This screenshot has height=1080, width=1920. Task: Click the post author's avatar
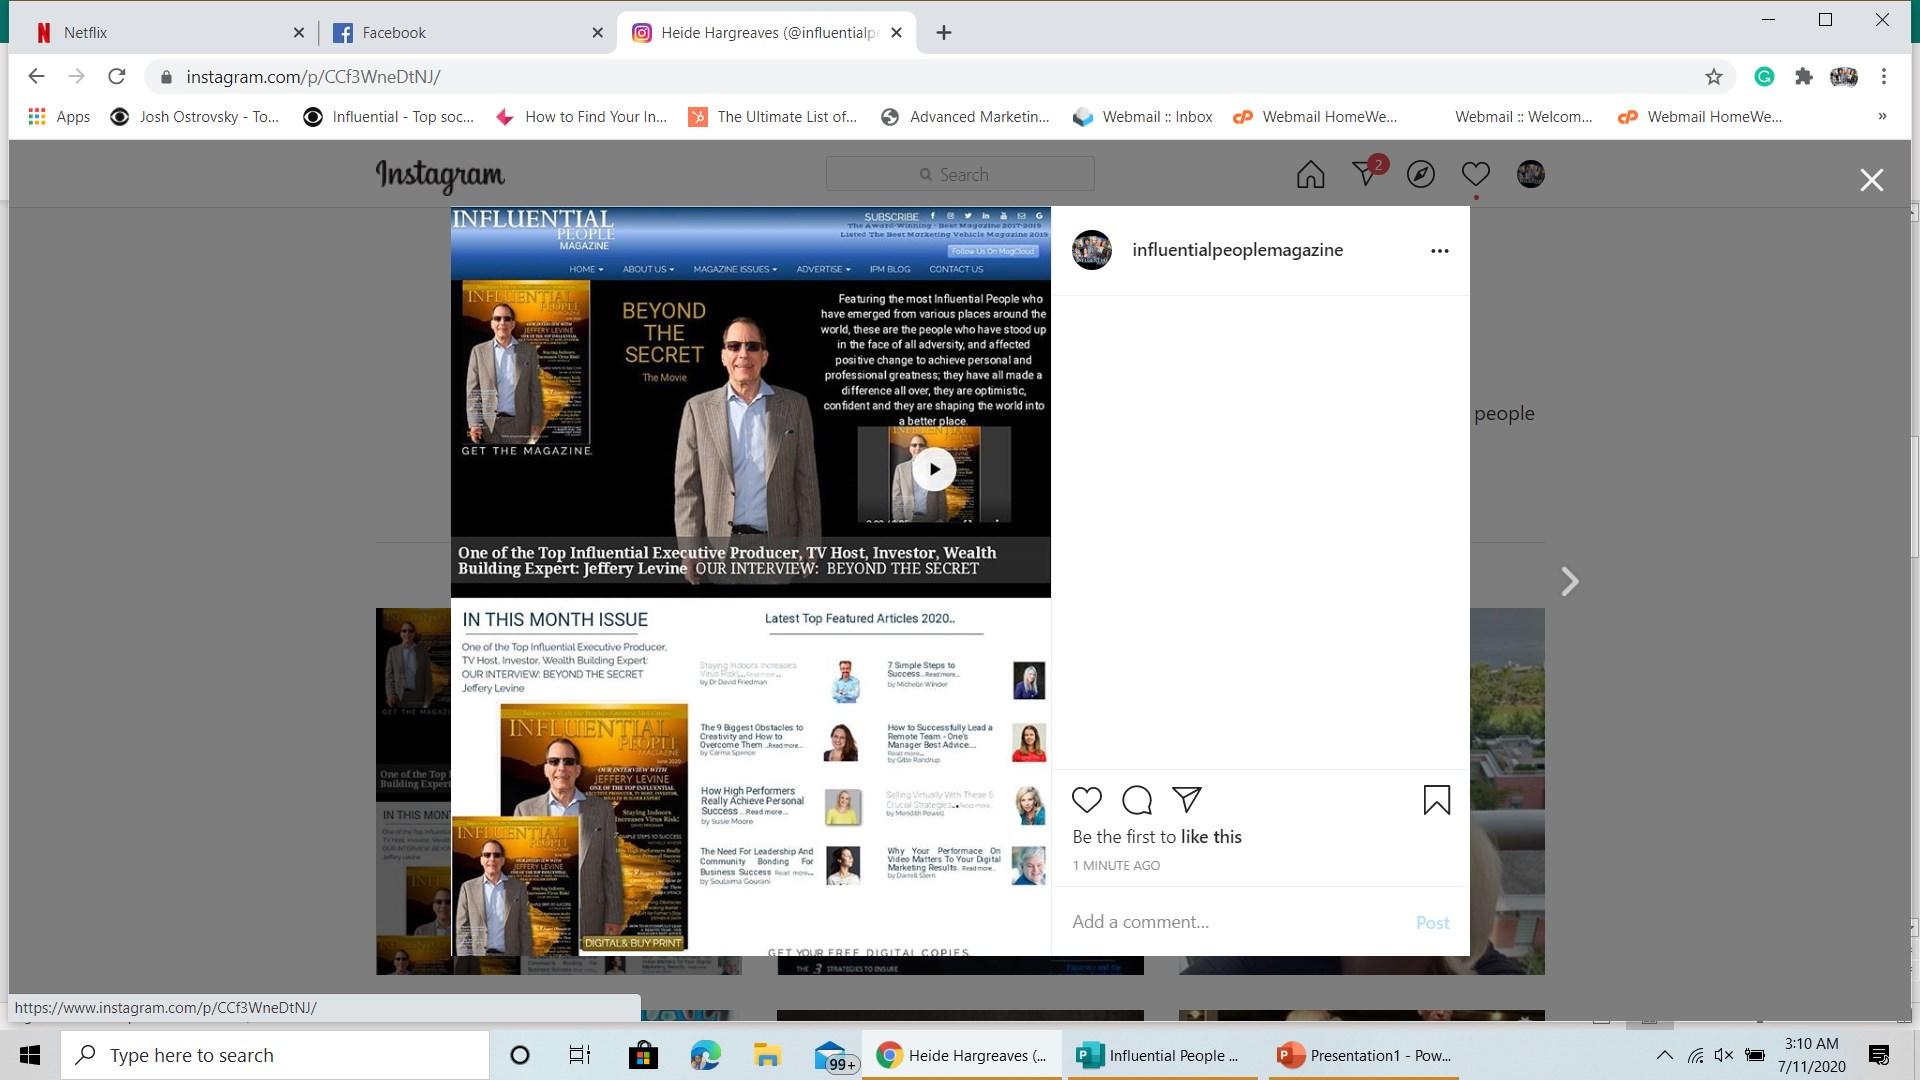1092,250
